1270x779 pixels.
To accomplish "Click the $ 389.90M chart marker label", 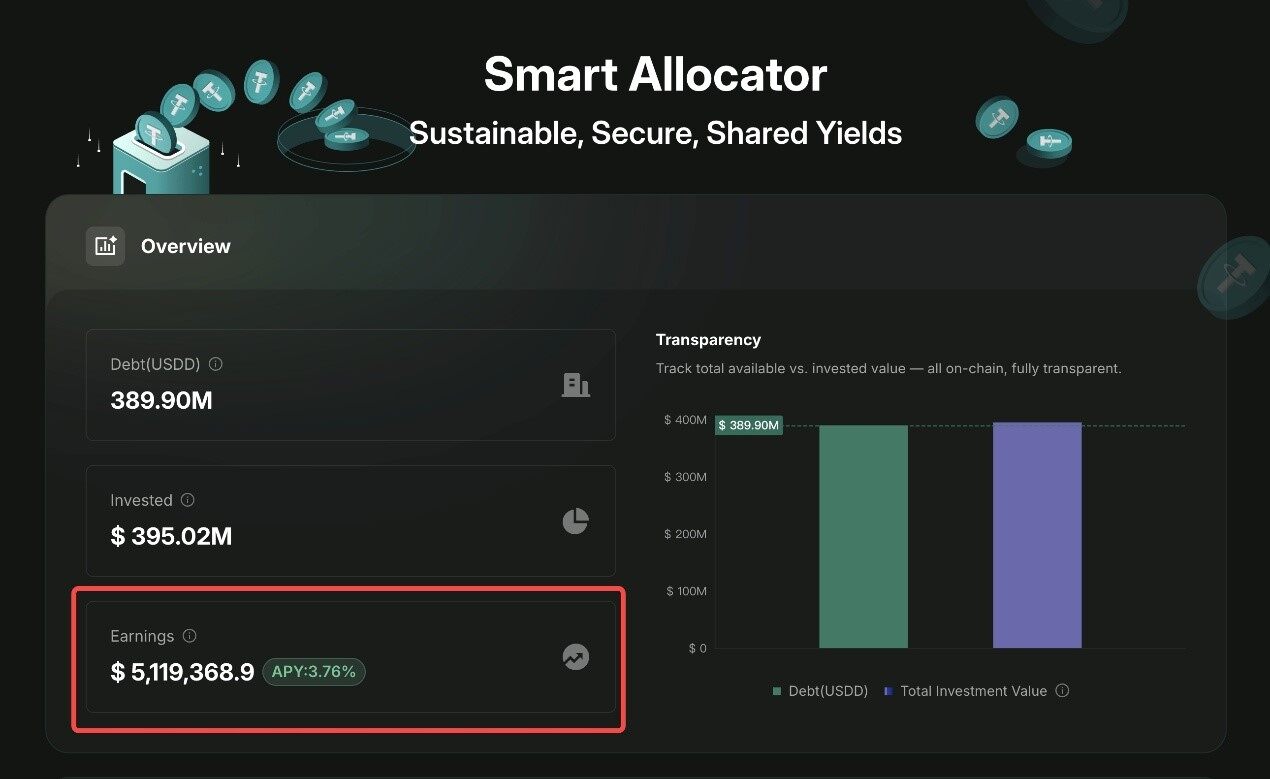I will tap(748, 425).
